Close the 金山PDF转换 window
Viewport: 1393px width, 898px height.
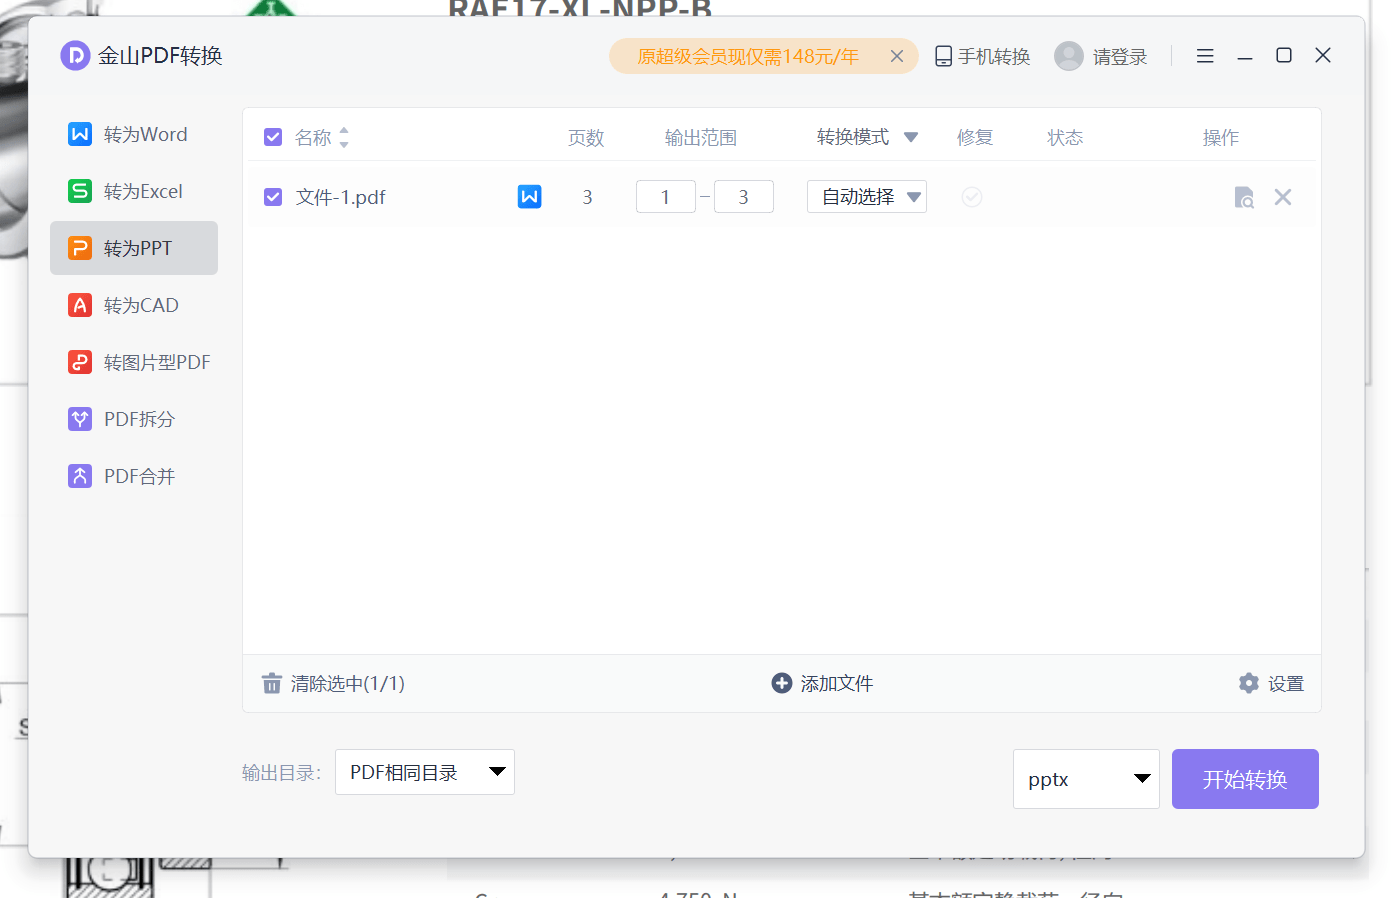(1323, 55)
